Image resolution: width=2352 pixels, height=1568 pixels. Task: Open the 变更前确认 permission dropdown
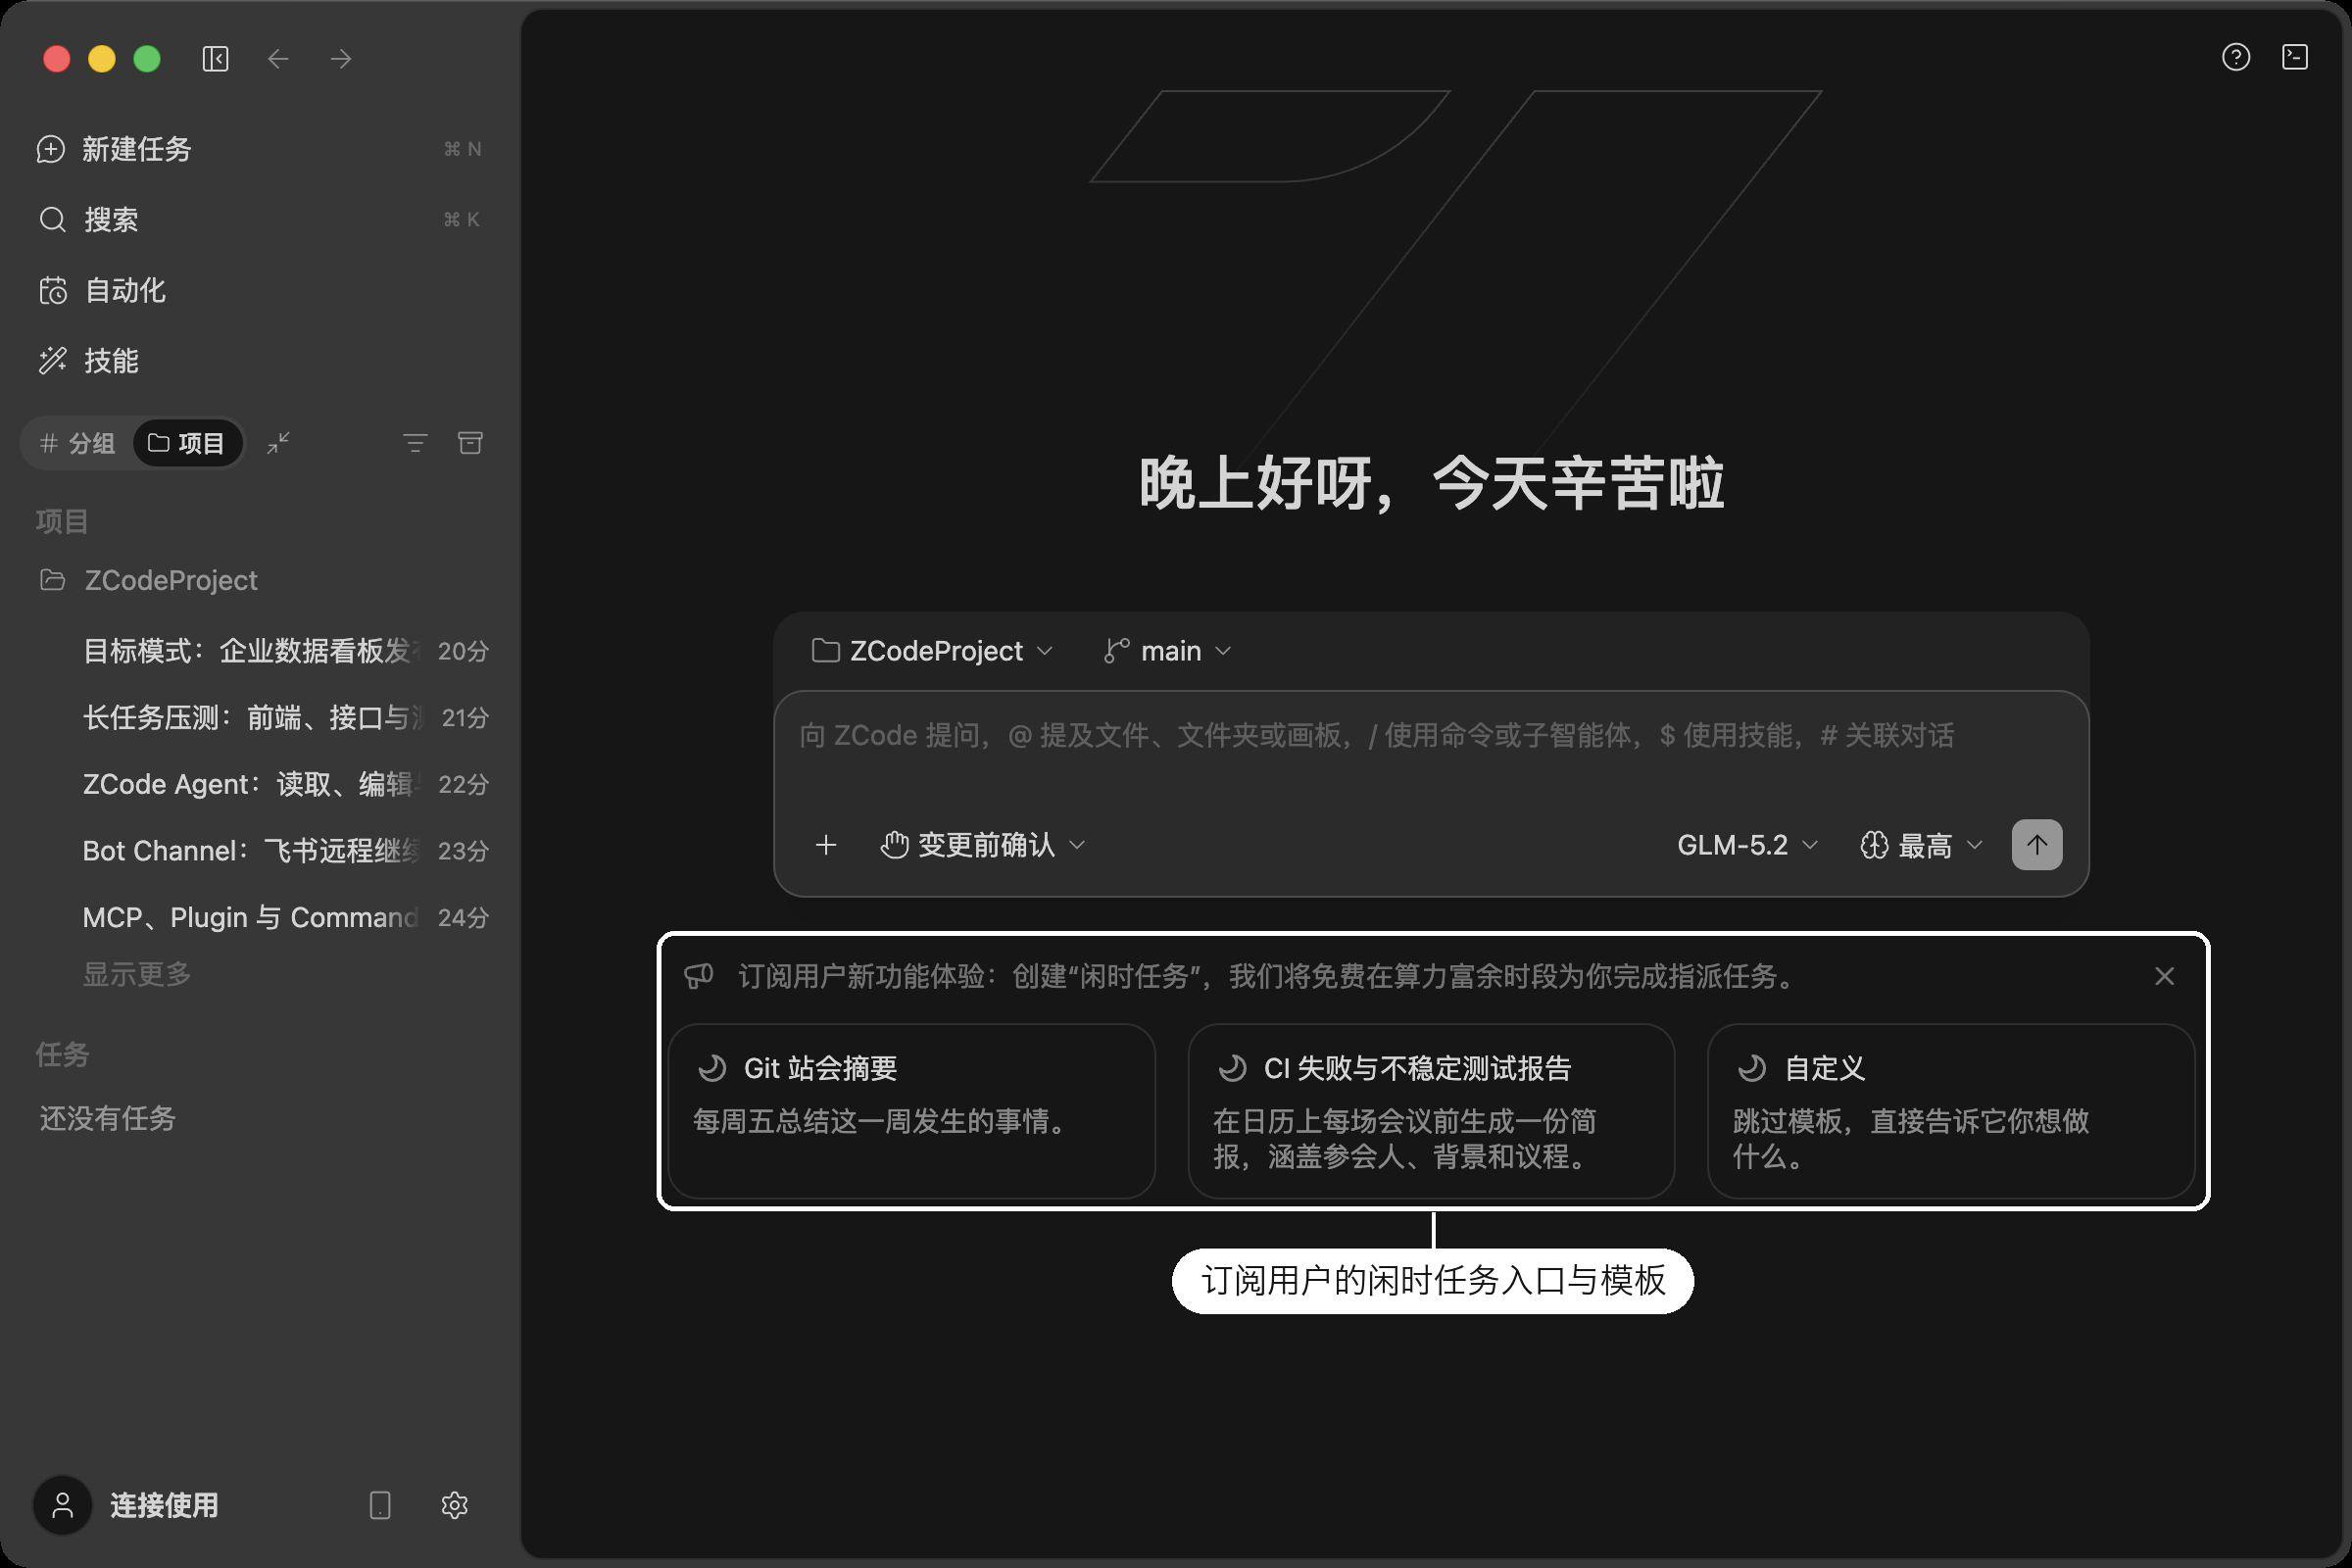pyautogui.click(x=983, y=845)
